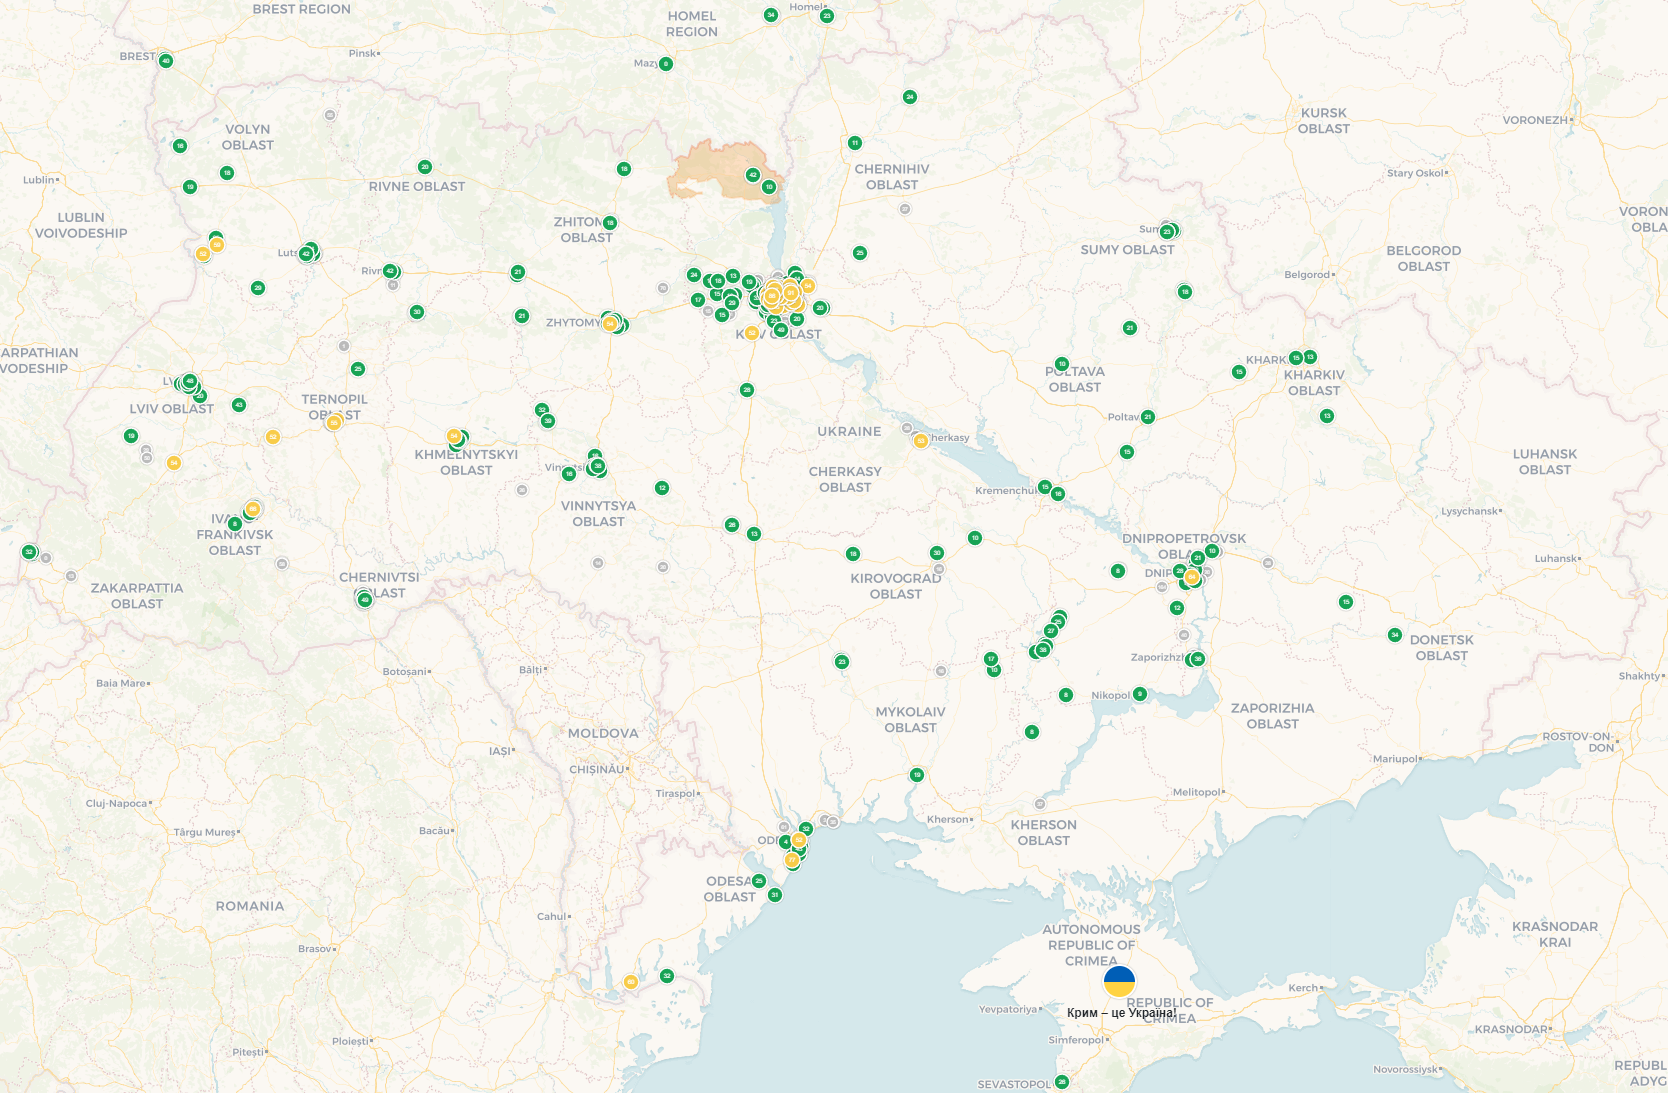Click the green marker 19 north of Kherson

click(917, 775)
